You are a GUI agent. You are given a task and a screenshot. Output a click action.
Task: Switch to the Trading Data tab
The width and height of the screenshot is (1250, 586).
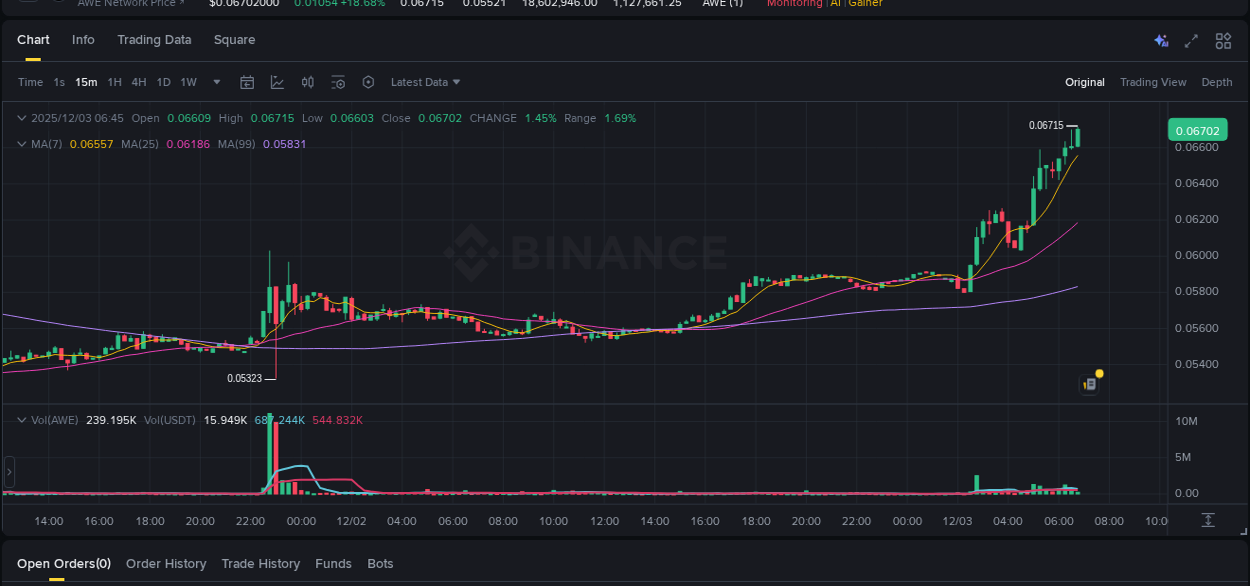click(x=154, y=40)
